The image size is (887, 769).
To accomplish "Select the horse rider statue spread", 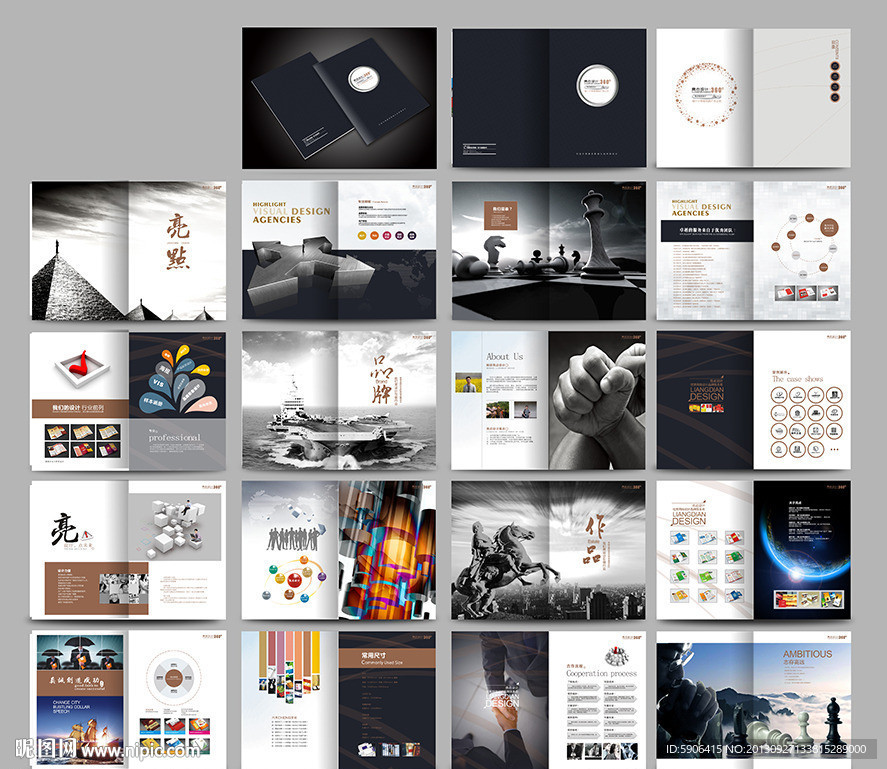I will pos(548,551).
